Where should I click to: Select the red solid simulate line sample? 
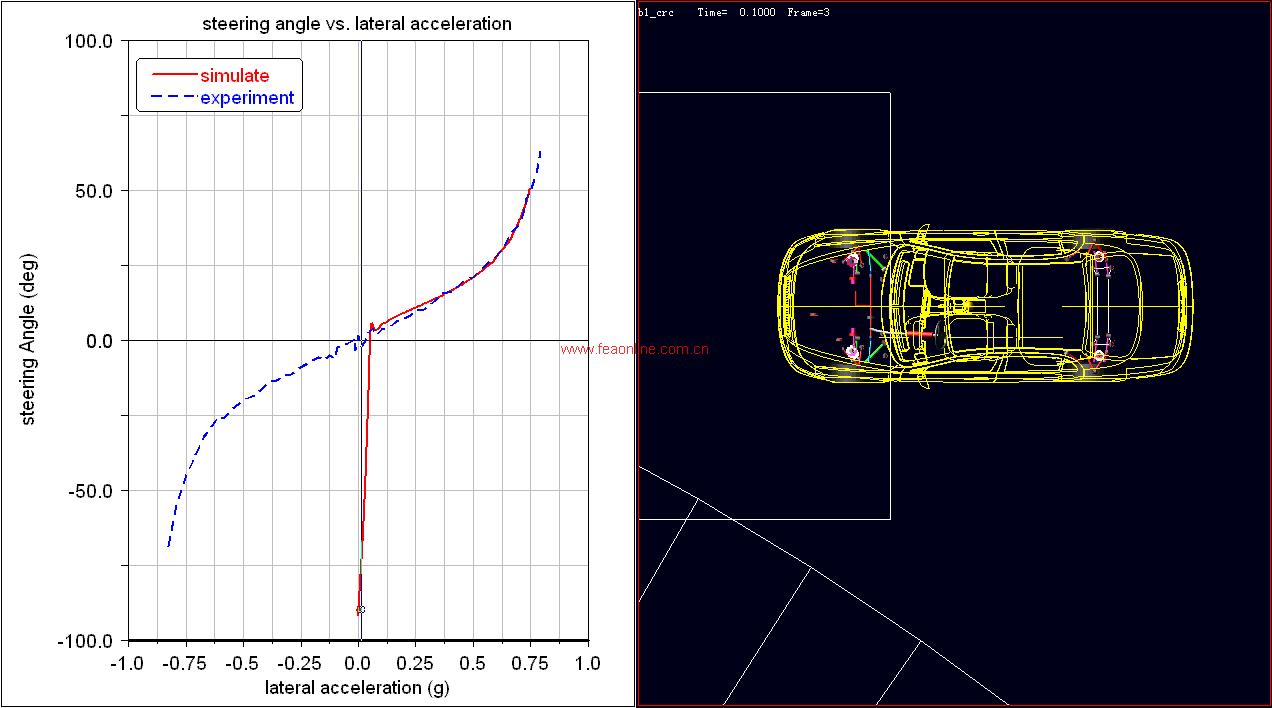click(173, 75)
